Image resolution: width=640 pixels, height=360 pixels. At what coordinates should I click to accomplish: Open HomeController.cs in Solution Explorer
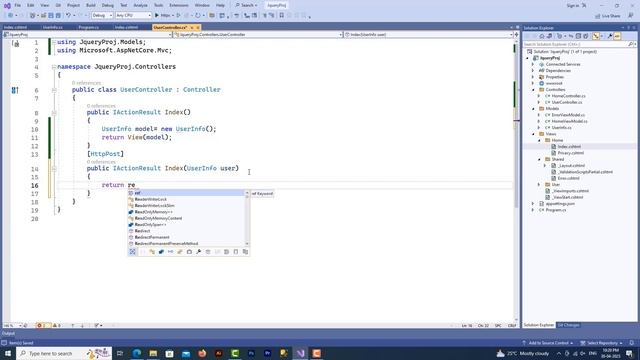coord(568,96)
